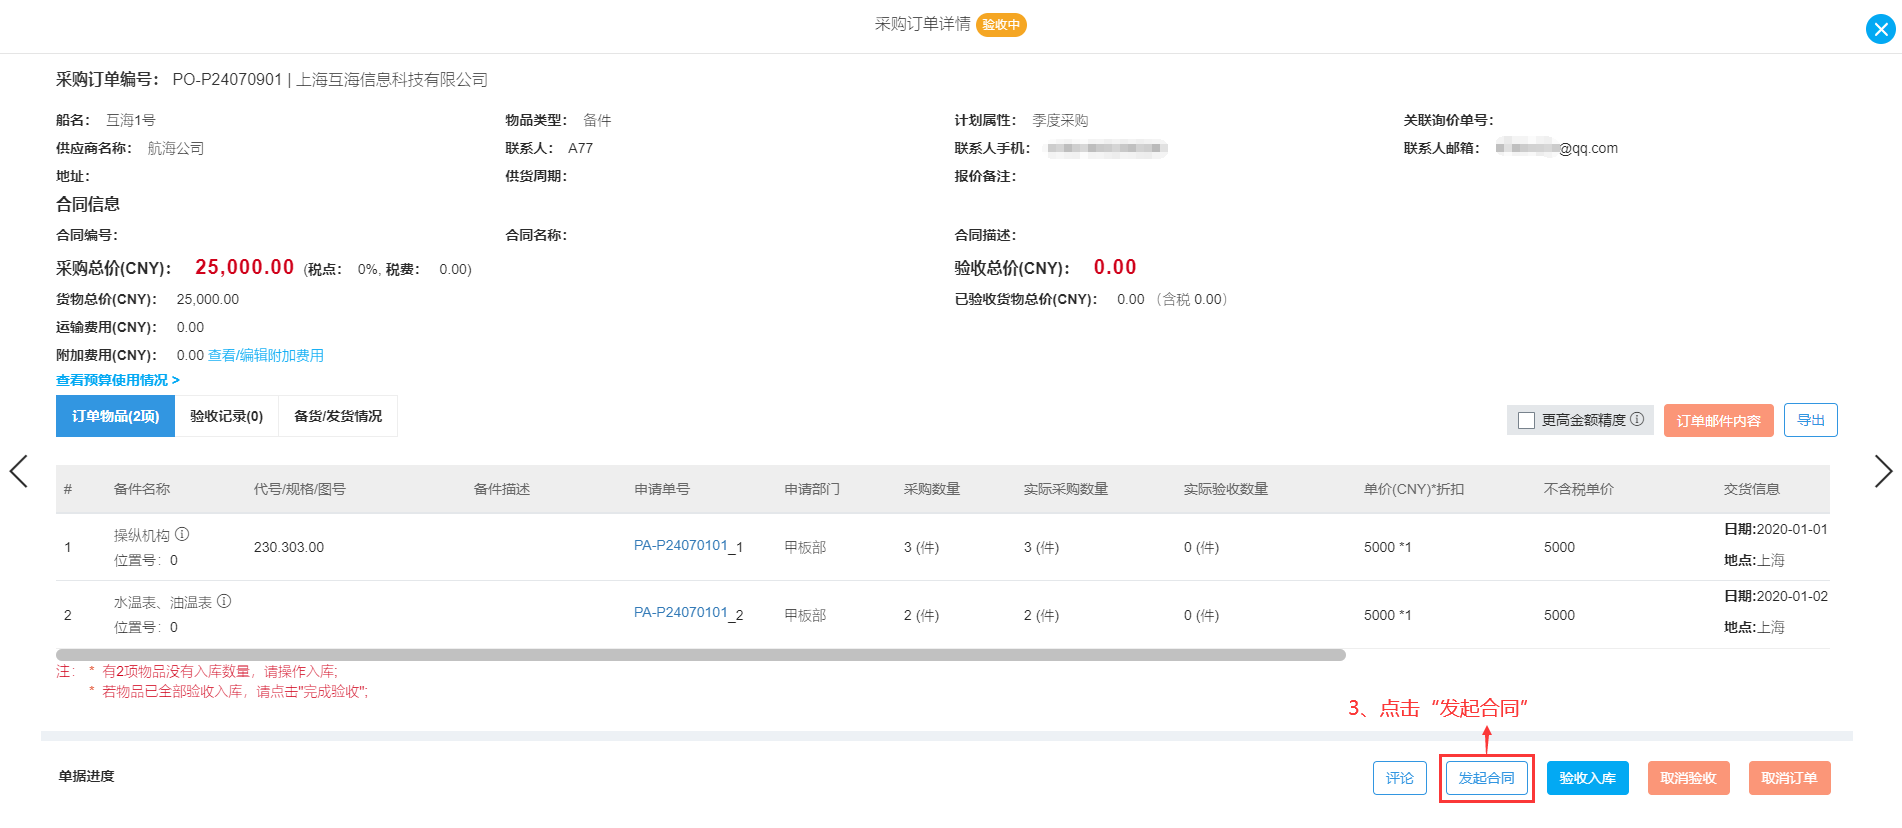
Task: Click the 申请单号 column header
Action: (x=662, y=489)
